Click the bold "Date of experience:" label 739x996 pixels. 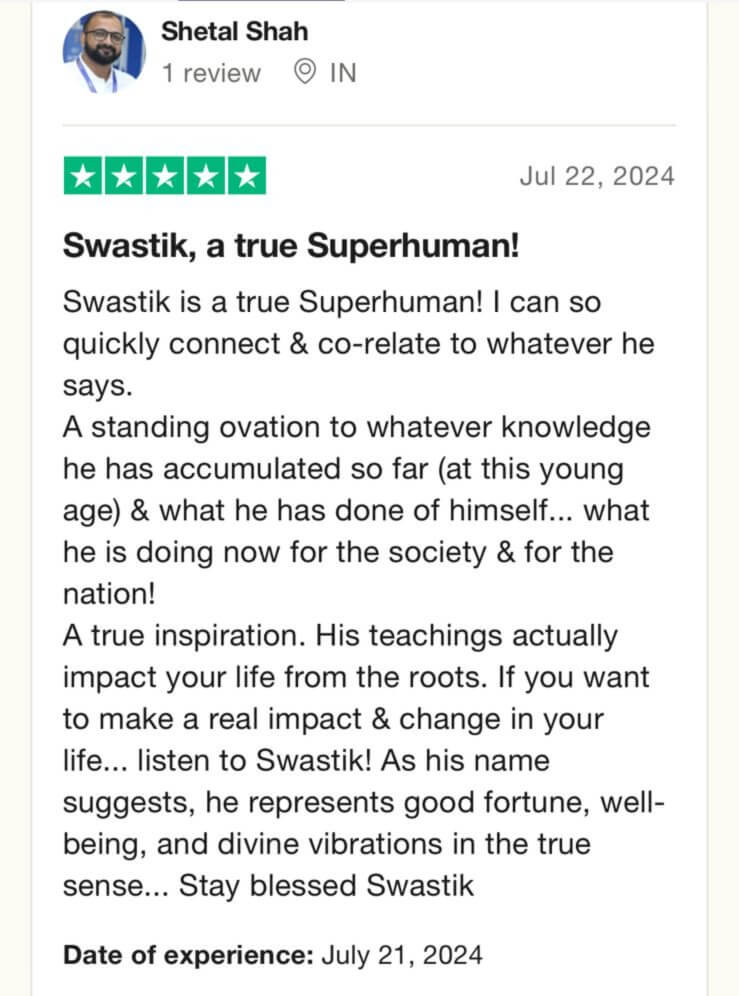click(x=189, y=955)
